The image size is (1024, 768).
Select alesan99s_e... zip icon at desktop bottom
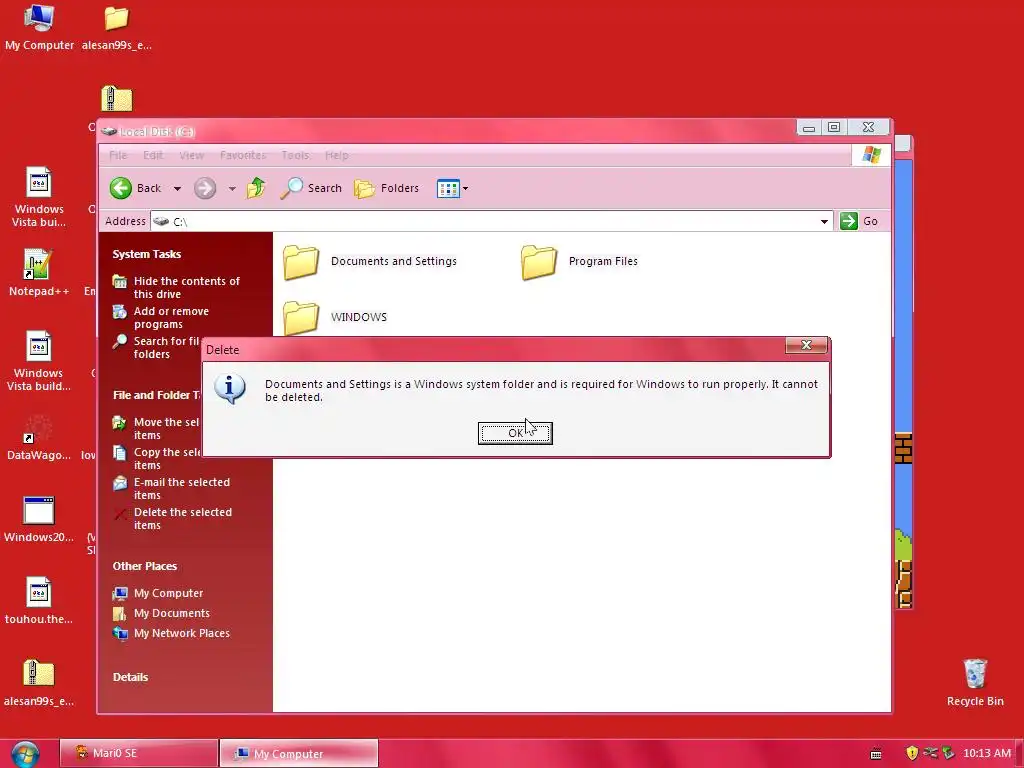(39, 683)
